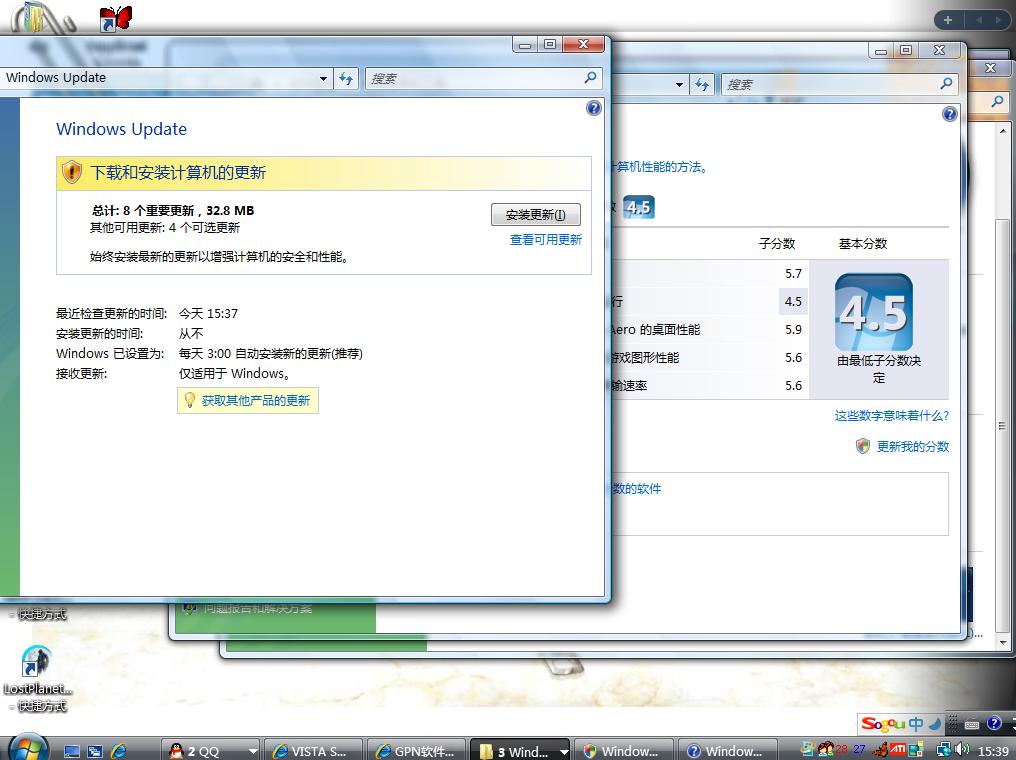Click the shield icon beside 更新我的分数

tap(862, 446)
